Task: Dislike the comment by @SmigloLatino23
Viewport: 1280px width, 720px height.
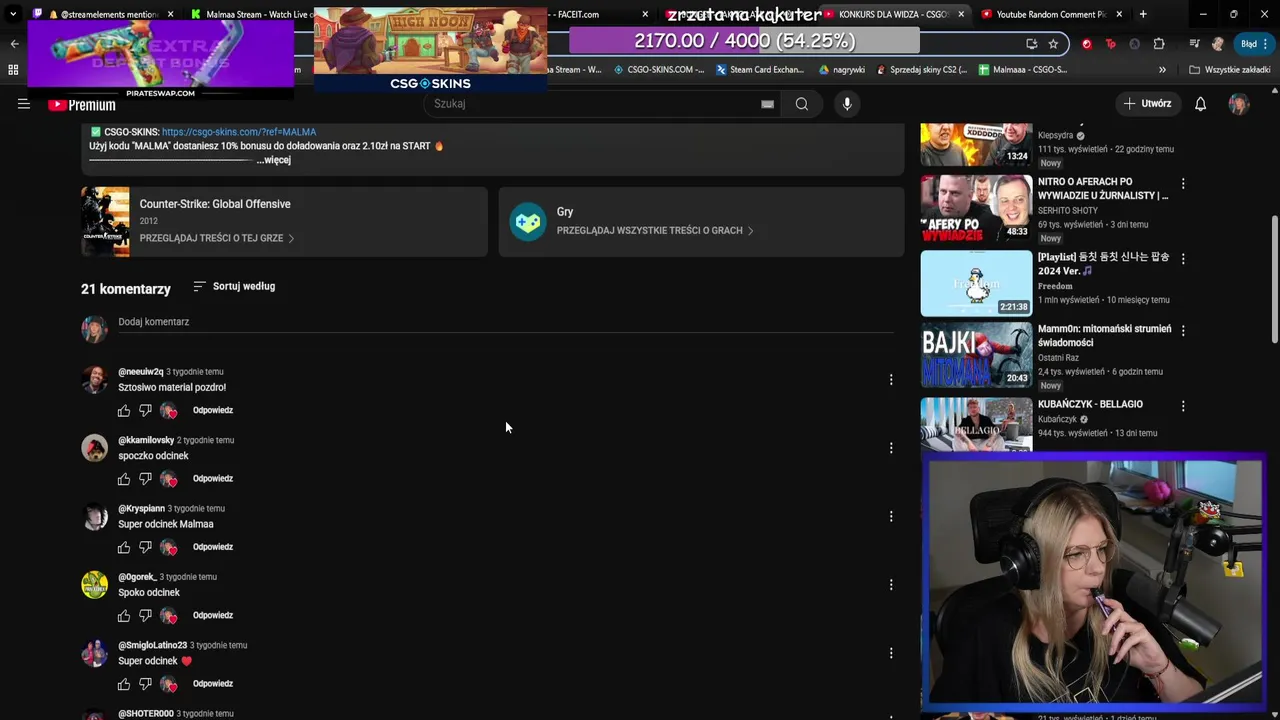Action: (x=145, y=684)
